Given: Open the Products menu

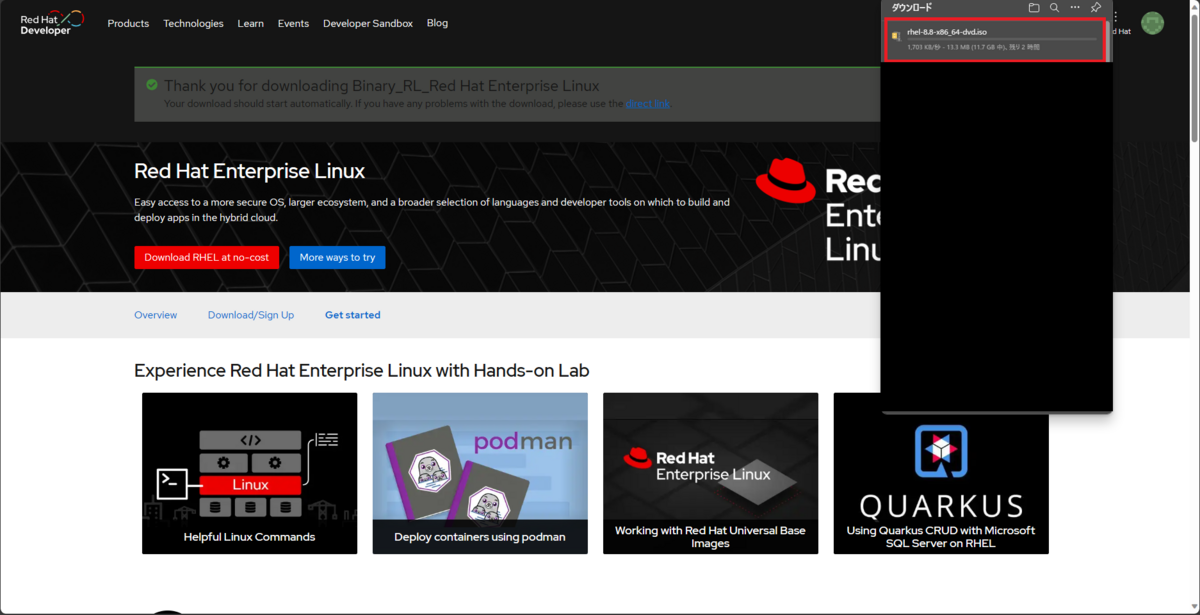Looking at the screenshot, I should pos(128,23).
